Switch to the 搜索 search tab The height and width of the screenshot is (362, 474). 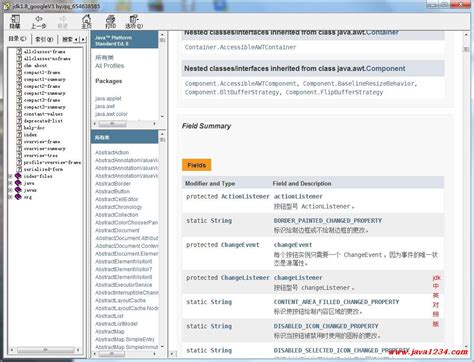coord(67,39)
